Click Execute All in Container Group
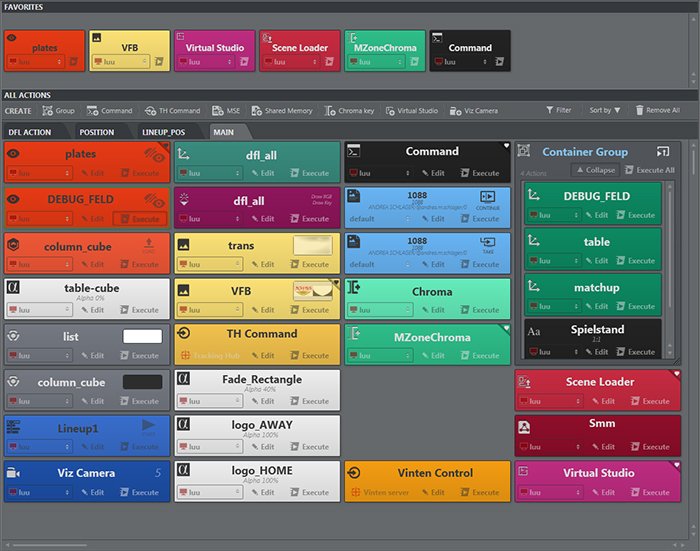This screenshot has width=700, height=551. [x=649, y=170]
